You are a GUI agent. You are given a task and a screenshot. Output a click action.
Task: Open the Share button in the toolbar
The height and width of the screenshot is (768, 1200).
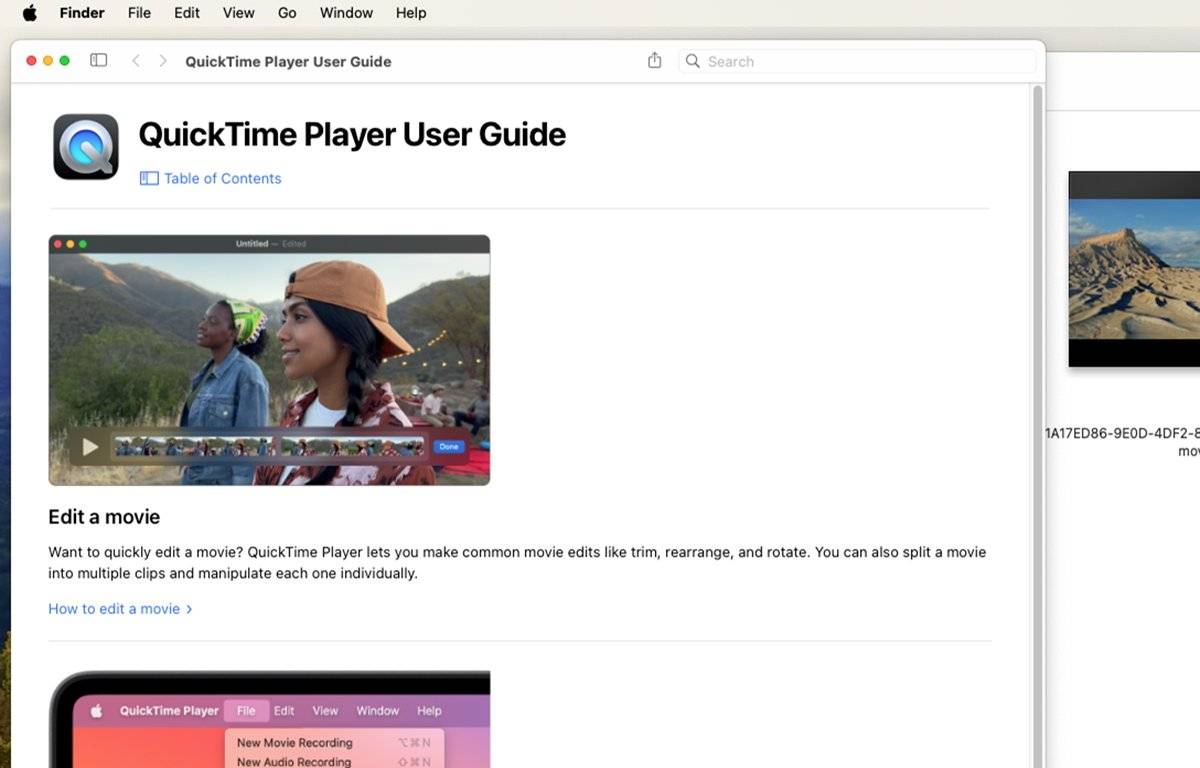point(655,61)
